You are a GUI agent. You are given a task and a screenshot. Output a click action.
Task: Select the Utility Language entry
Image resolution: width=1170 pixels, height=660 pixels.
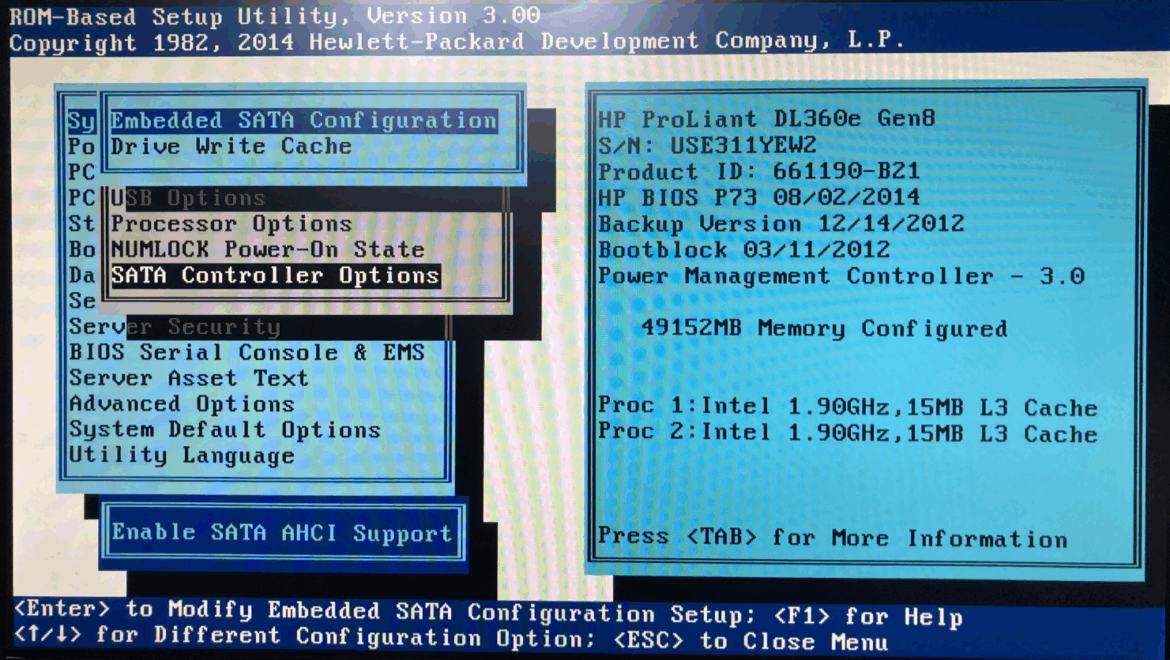click(182, 456)
